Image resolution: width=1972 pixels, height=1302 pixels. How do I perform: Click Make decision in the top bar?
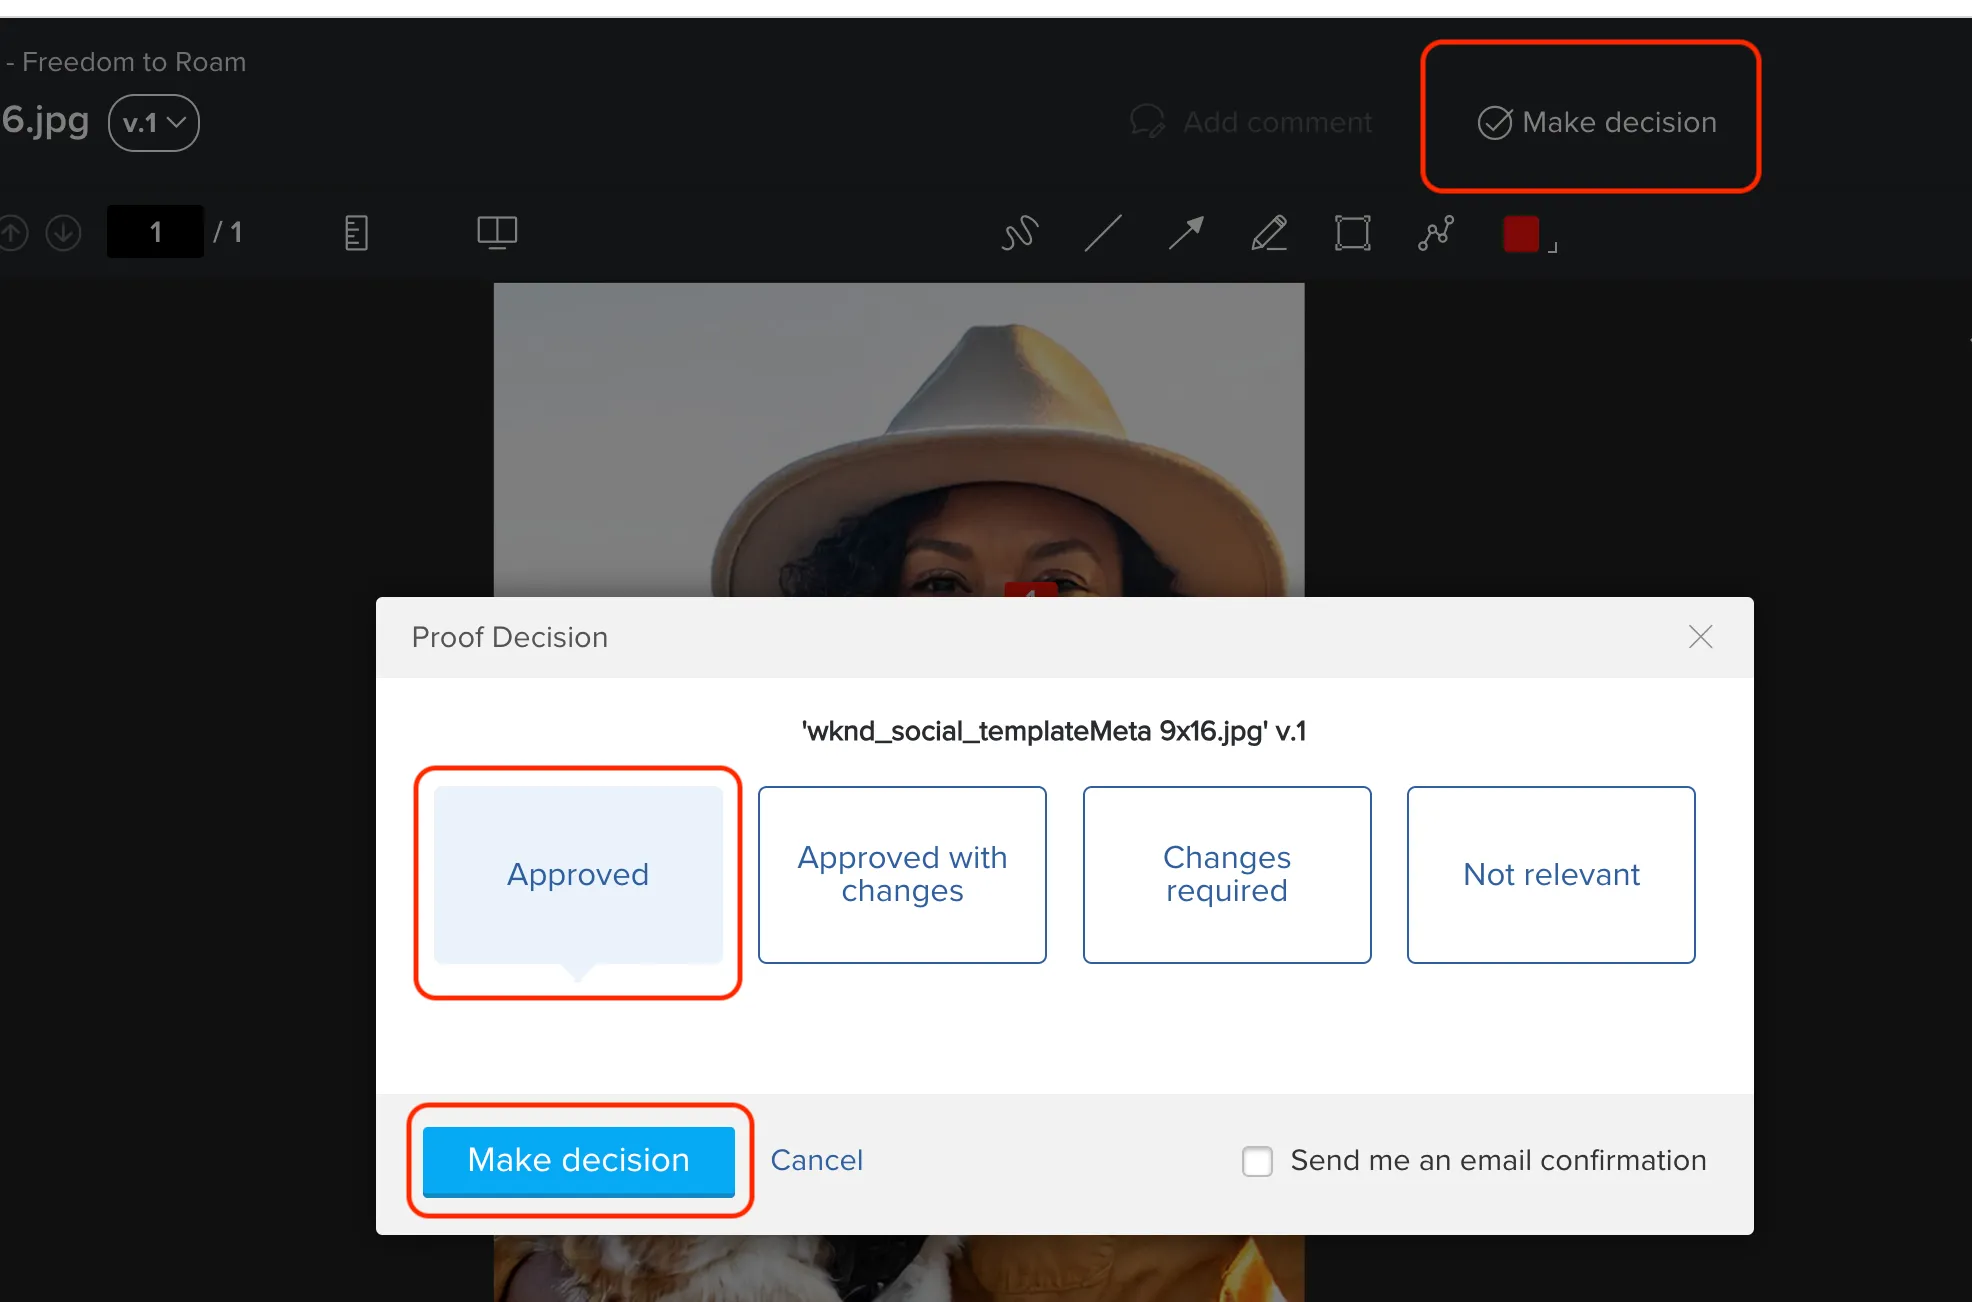(1597, 122)
